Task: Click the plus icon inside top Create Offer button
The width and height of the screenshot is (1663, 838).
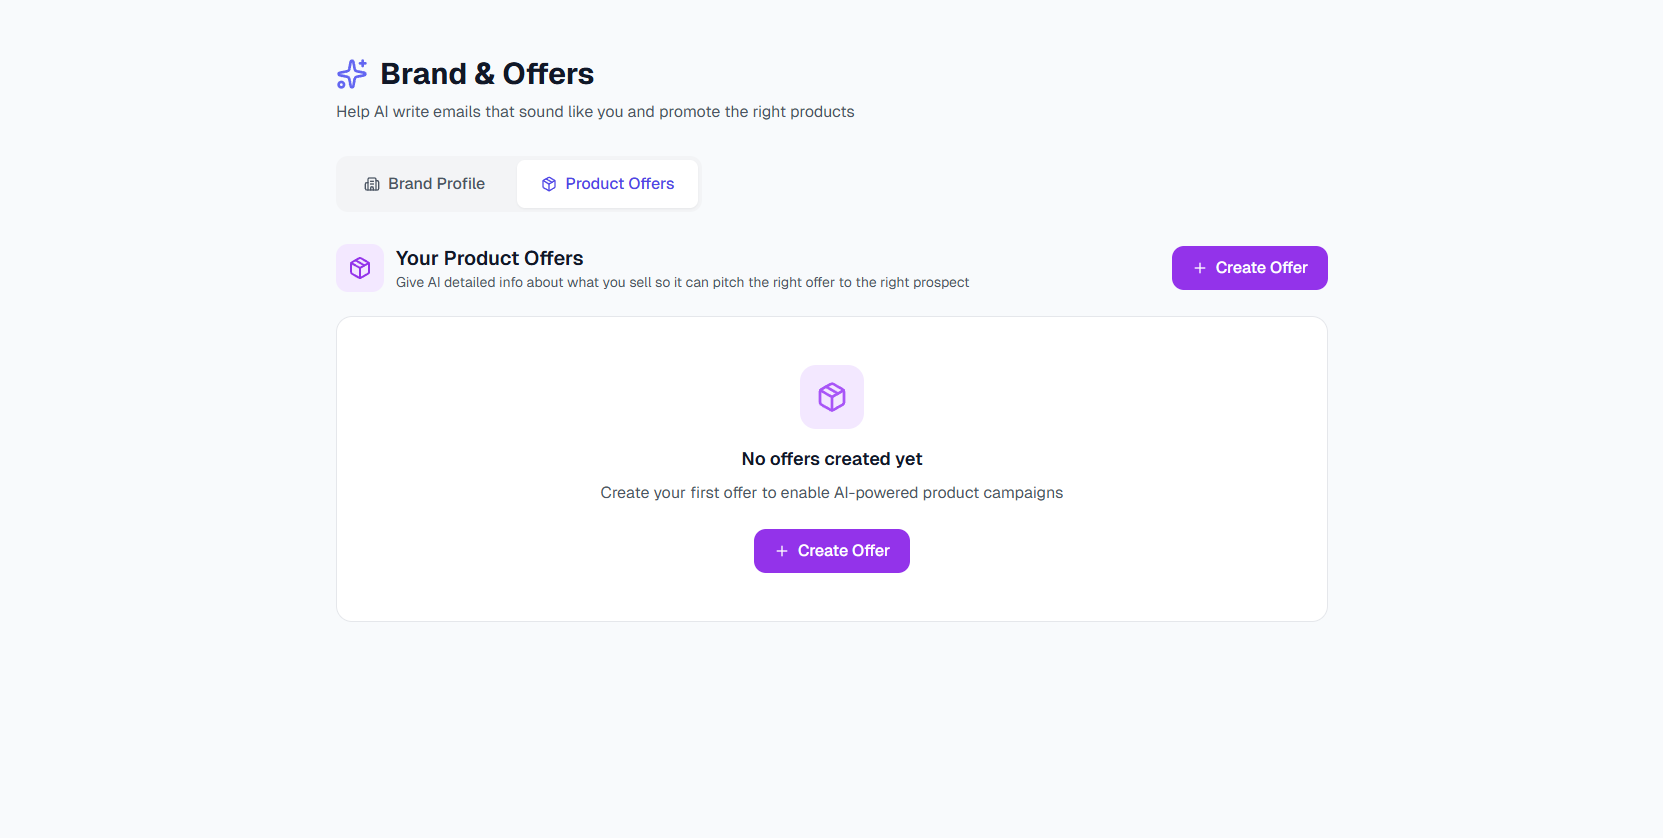Action: coord(1199,267)
